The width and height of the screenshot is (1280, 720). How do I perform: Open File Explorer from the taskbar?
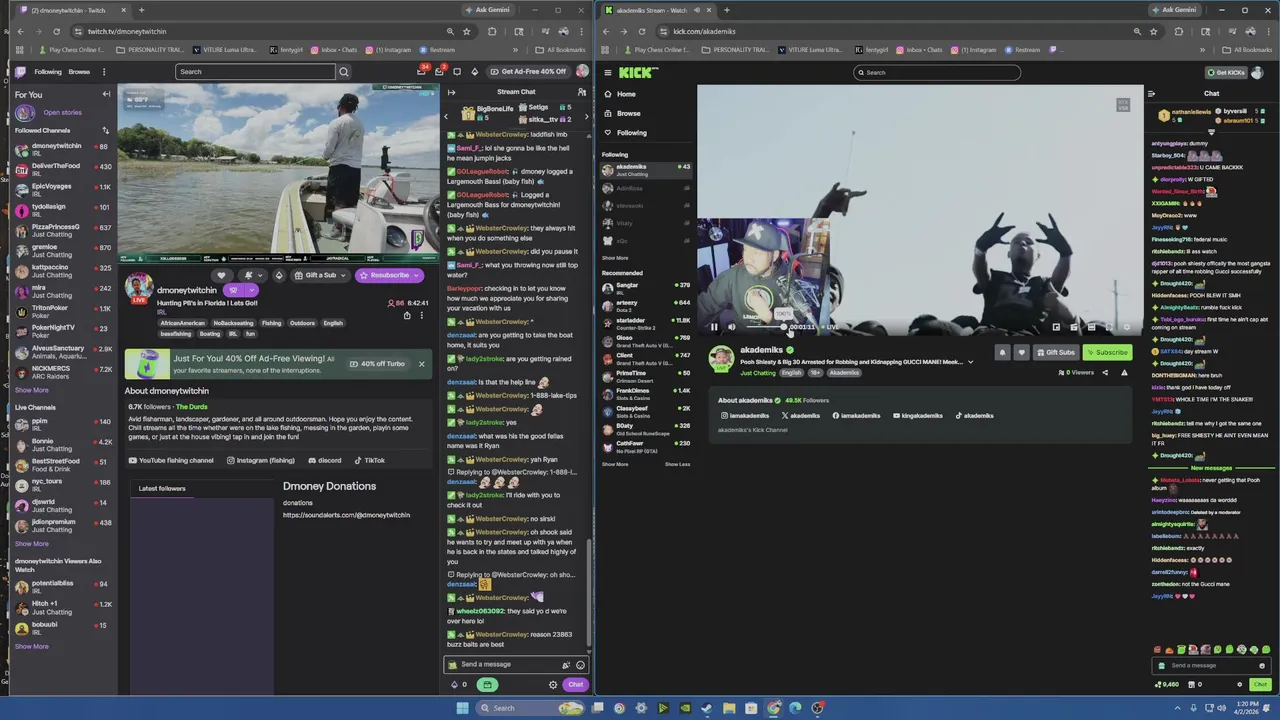(729, 708)
